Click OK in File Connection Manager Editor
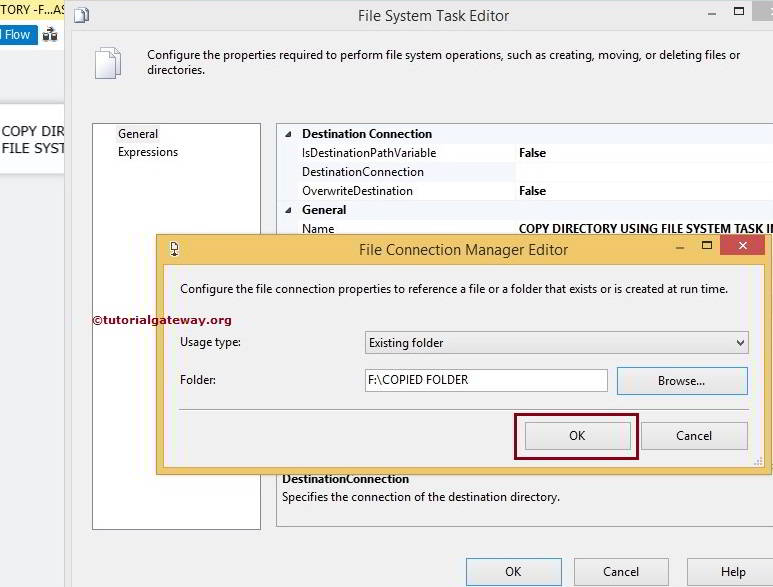The image size is (773, 587). pos(577,436)
